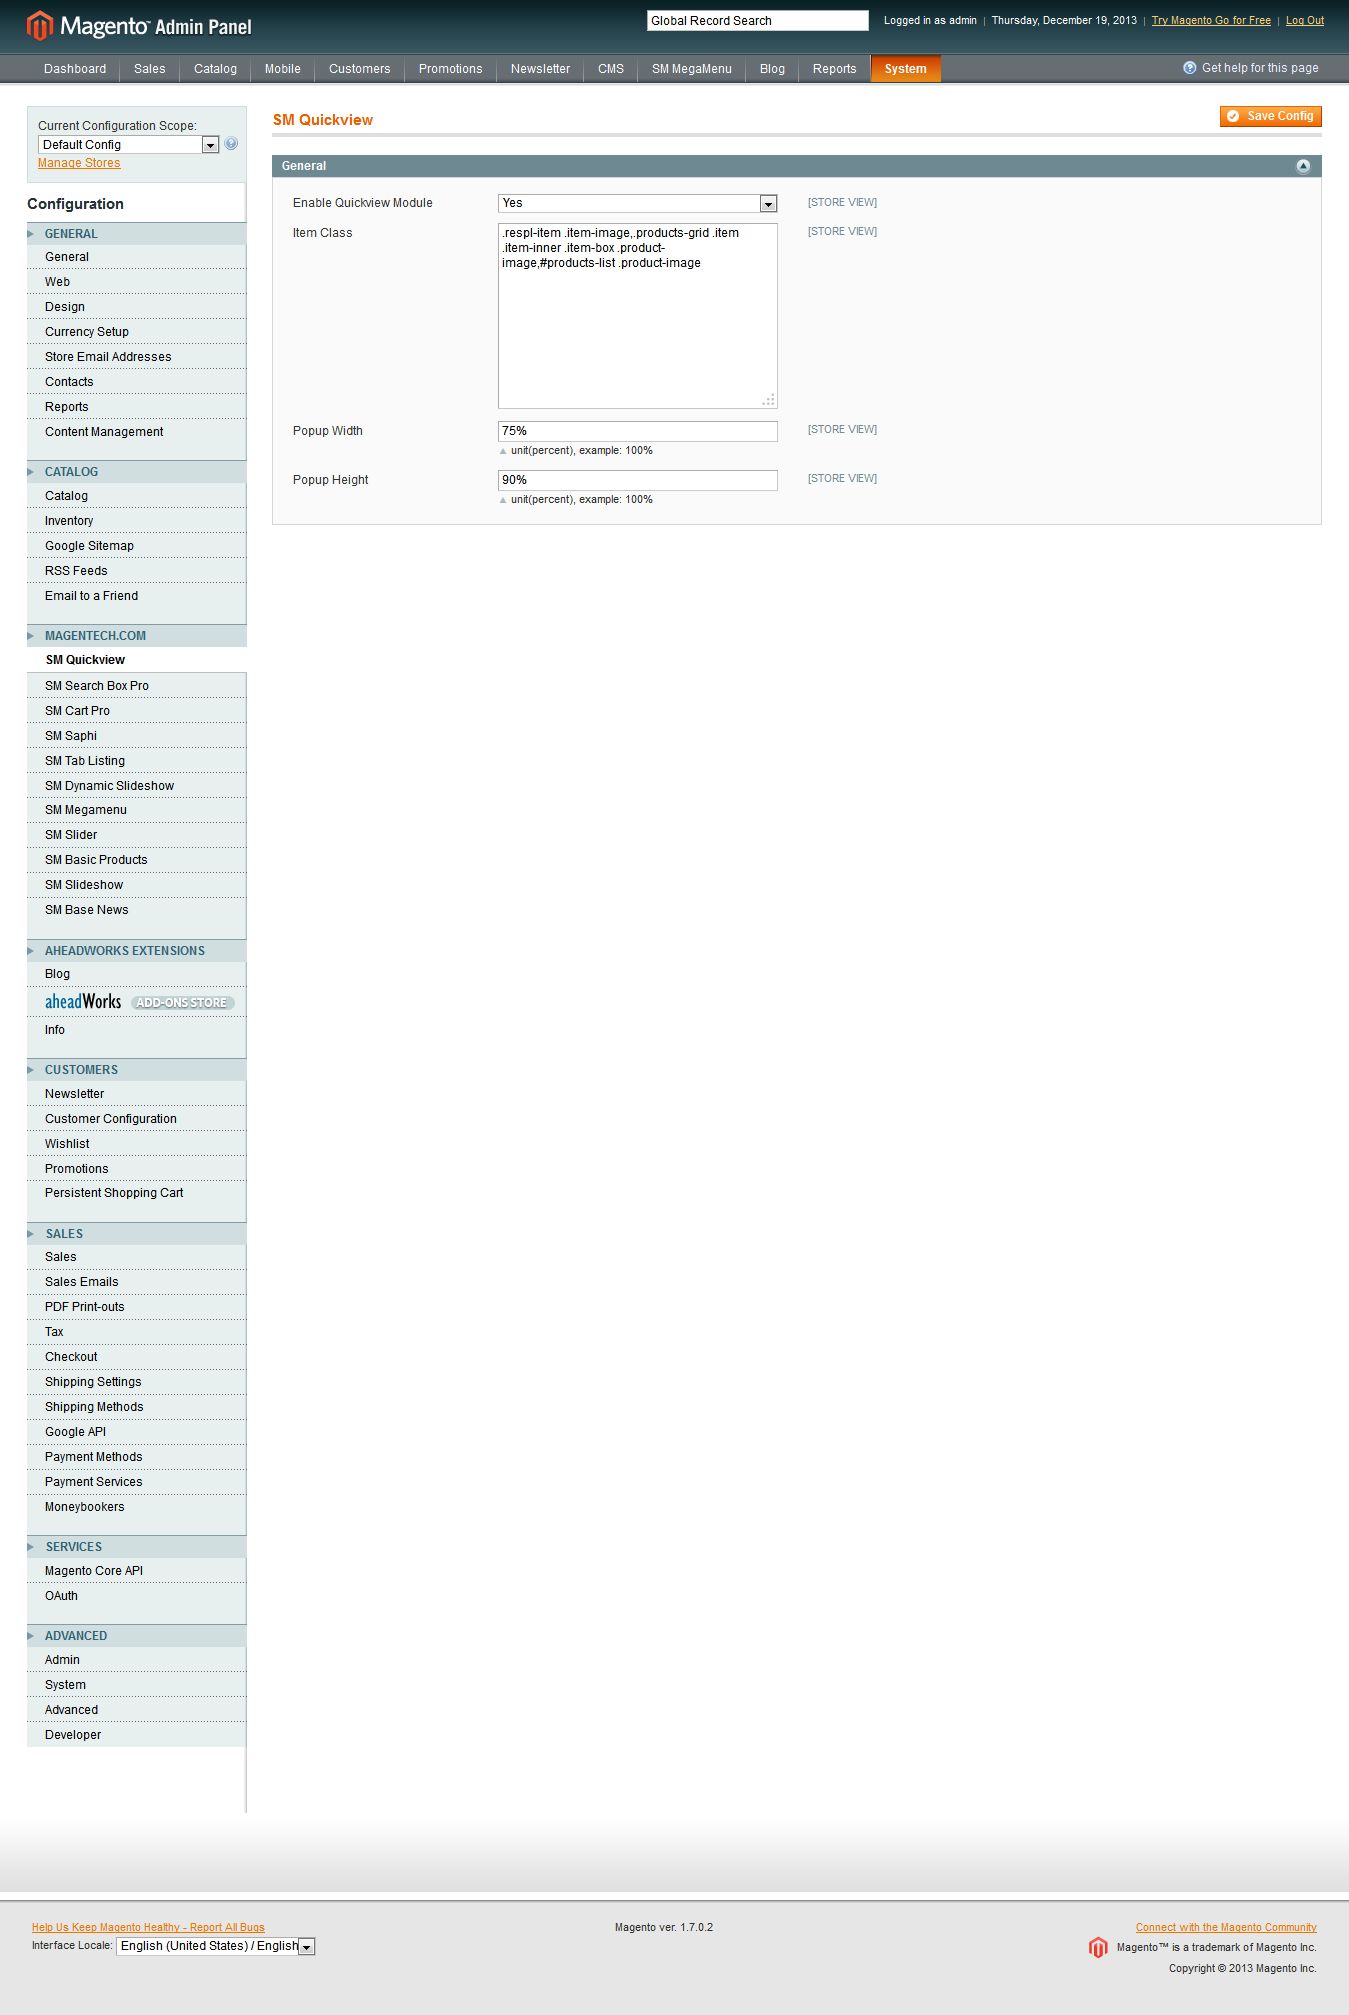Click the Save Config button
Screen dimensions: 1349x2015
click(x=1271, y=116)
